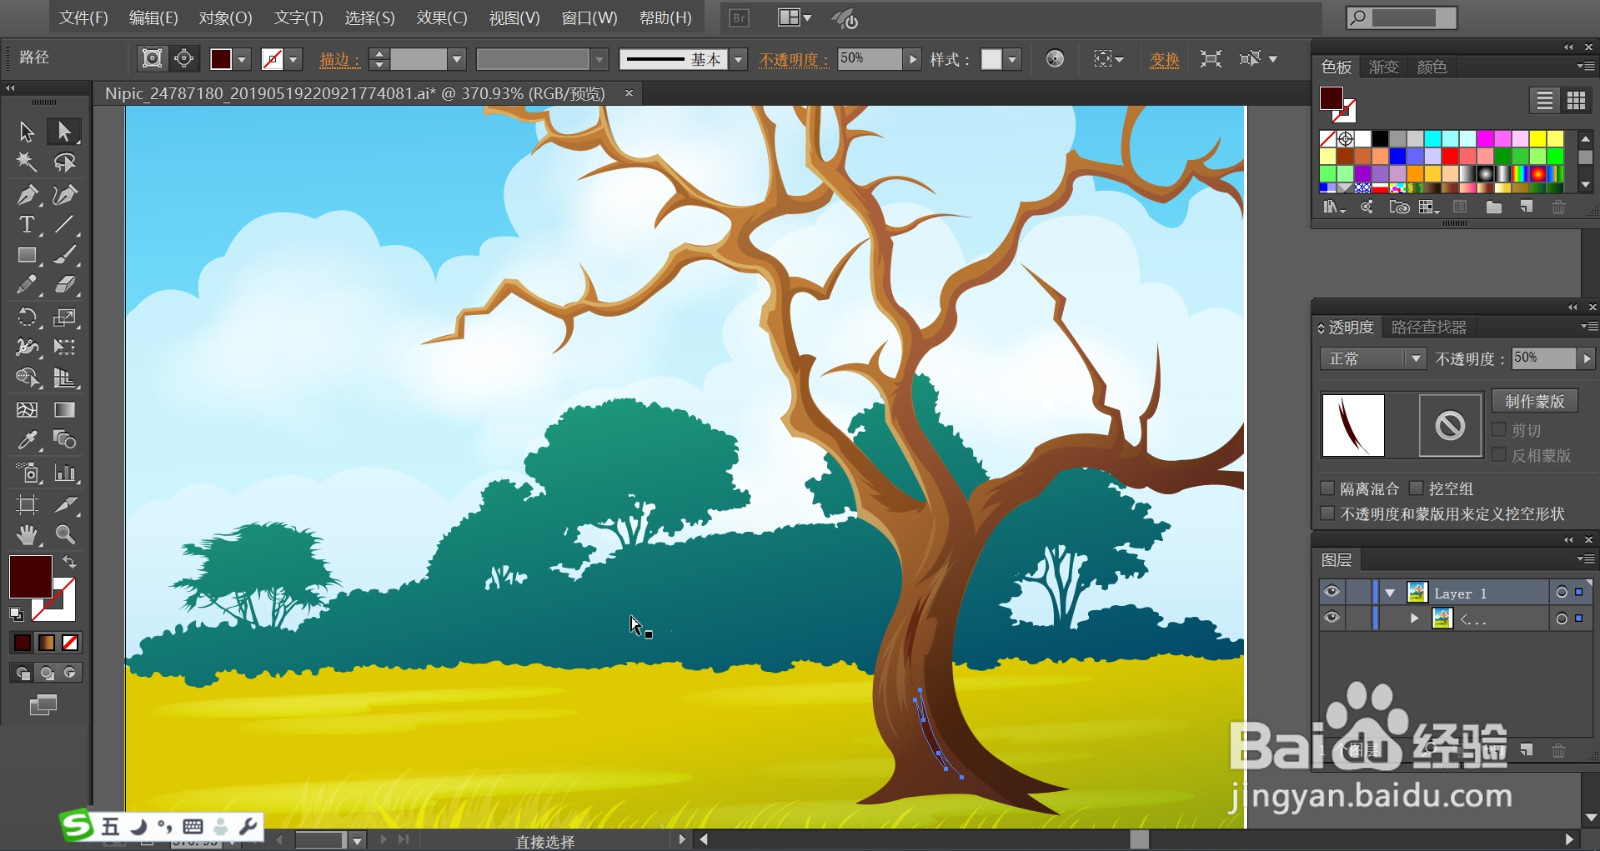Select the Hand tool
This screenshot has height=851, width=1600.
27,534
